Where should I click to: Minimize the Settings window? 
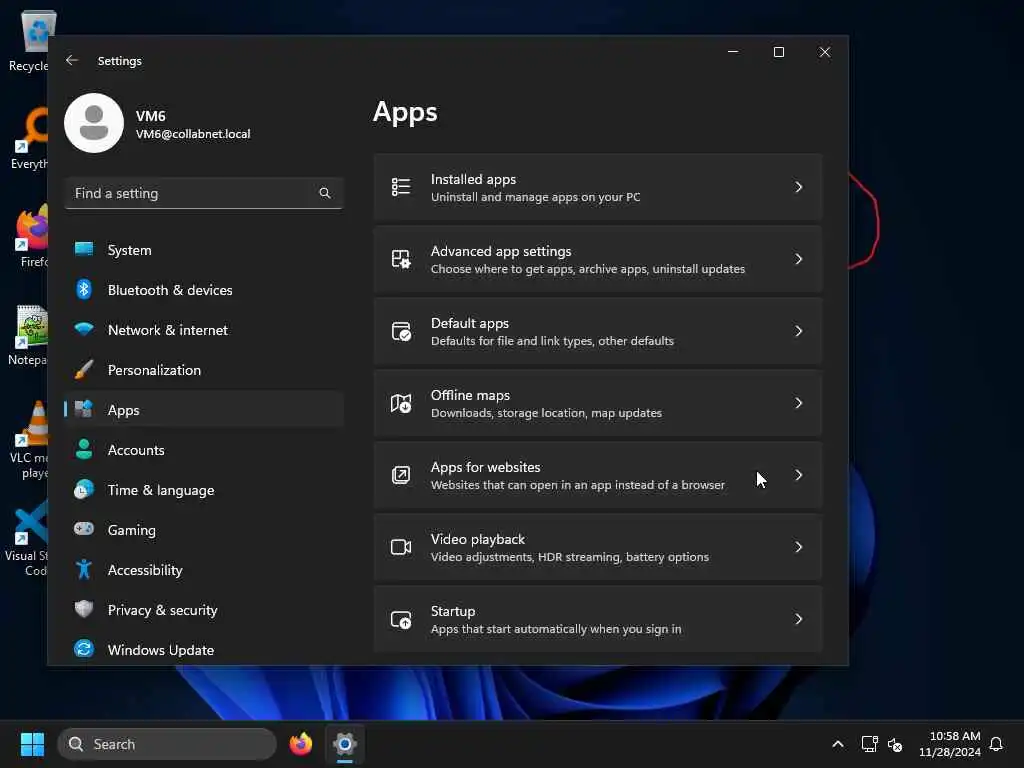pyautogui.click(x=733, y=52)
